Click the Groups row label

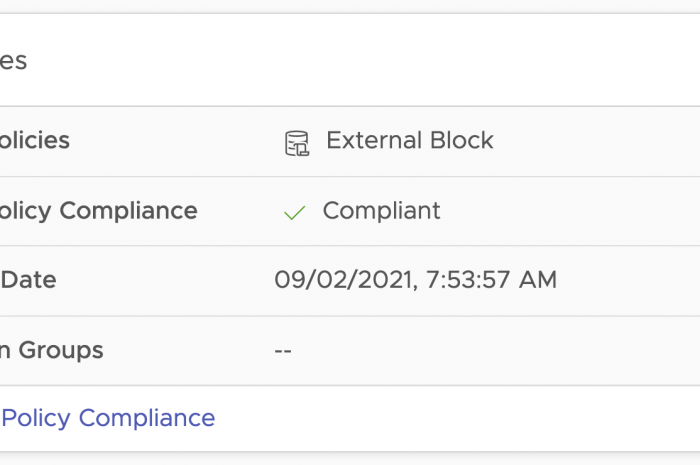point(52,351)
